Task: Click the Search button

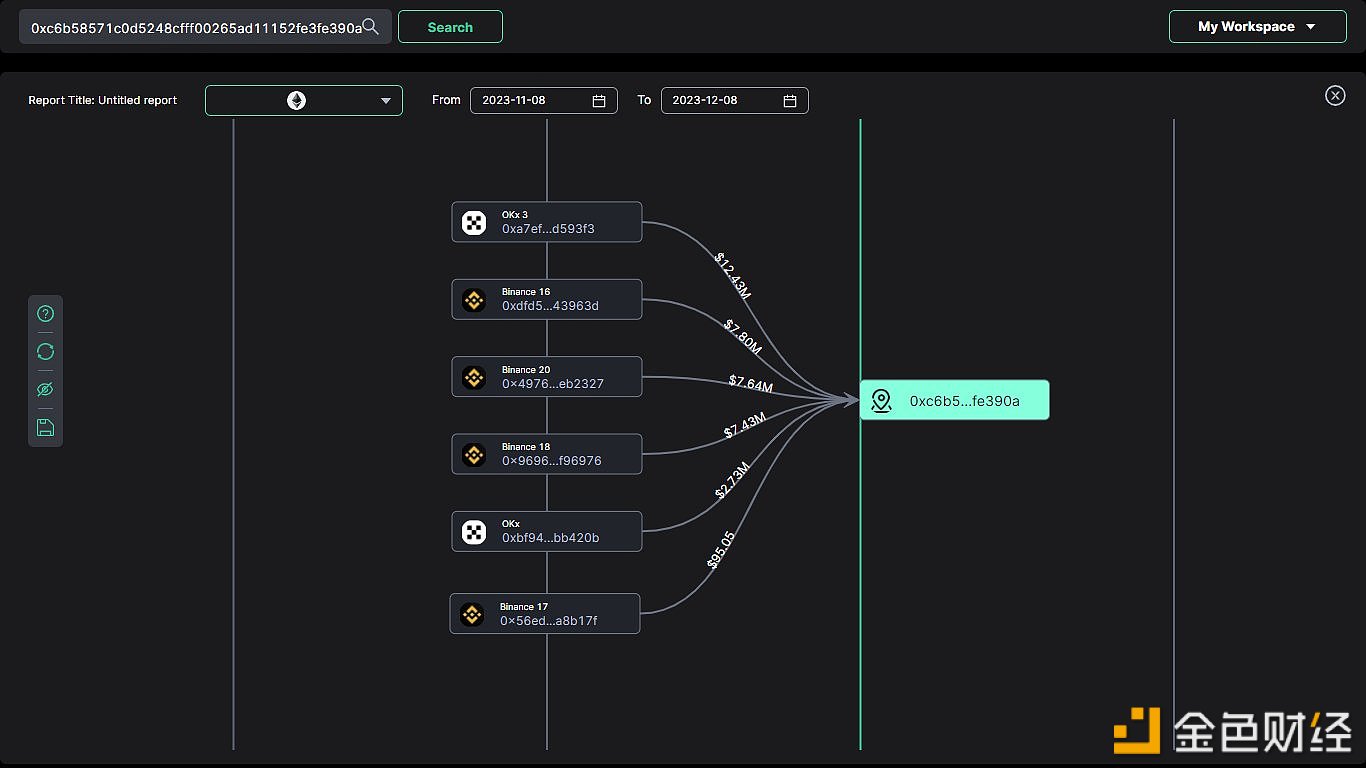Action: [x=450, y=27]
